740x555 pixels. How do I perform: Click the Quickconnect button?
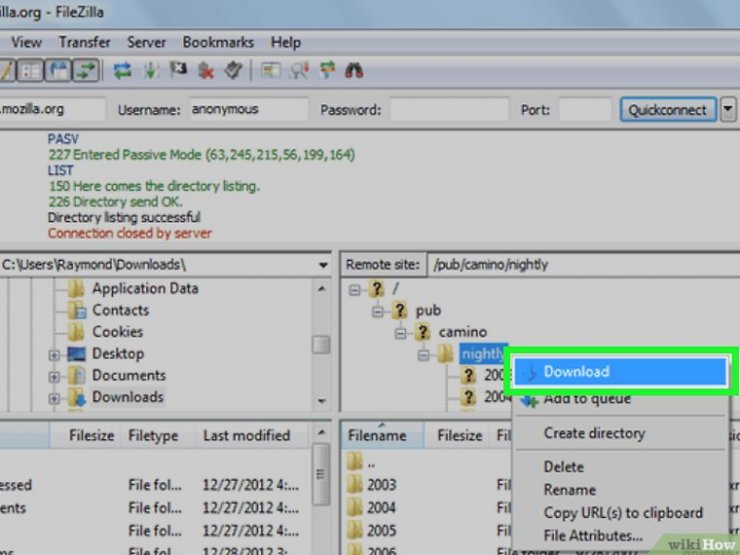[x=668, y=110]
